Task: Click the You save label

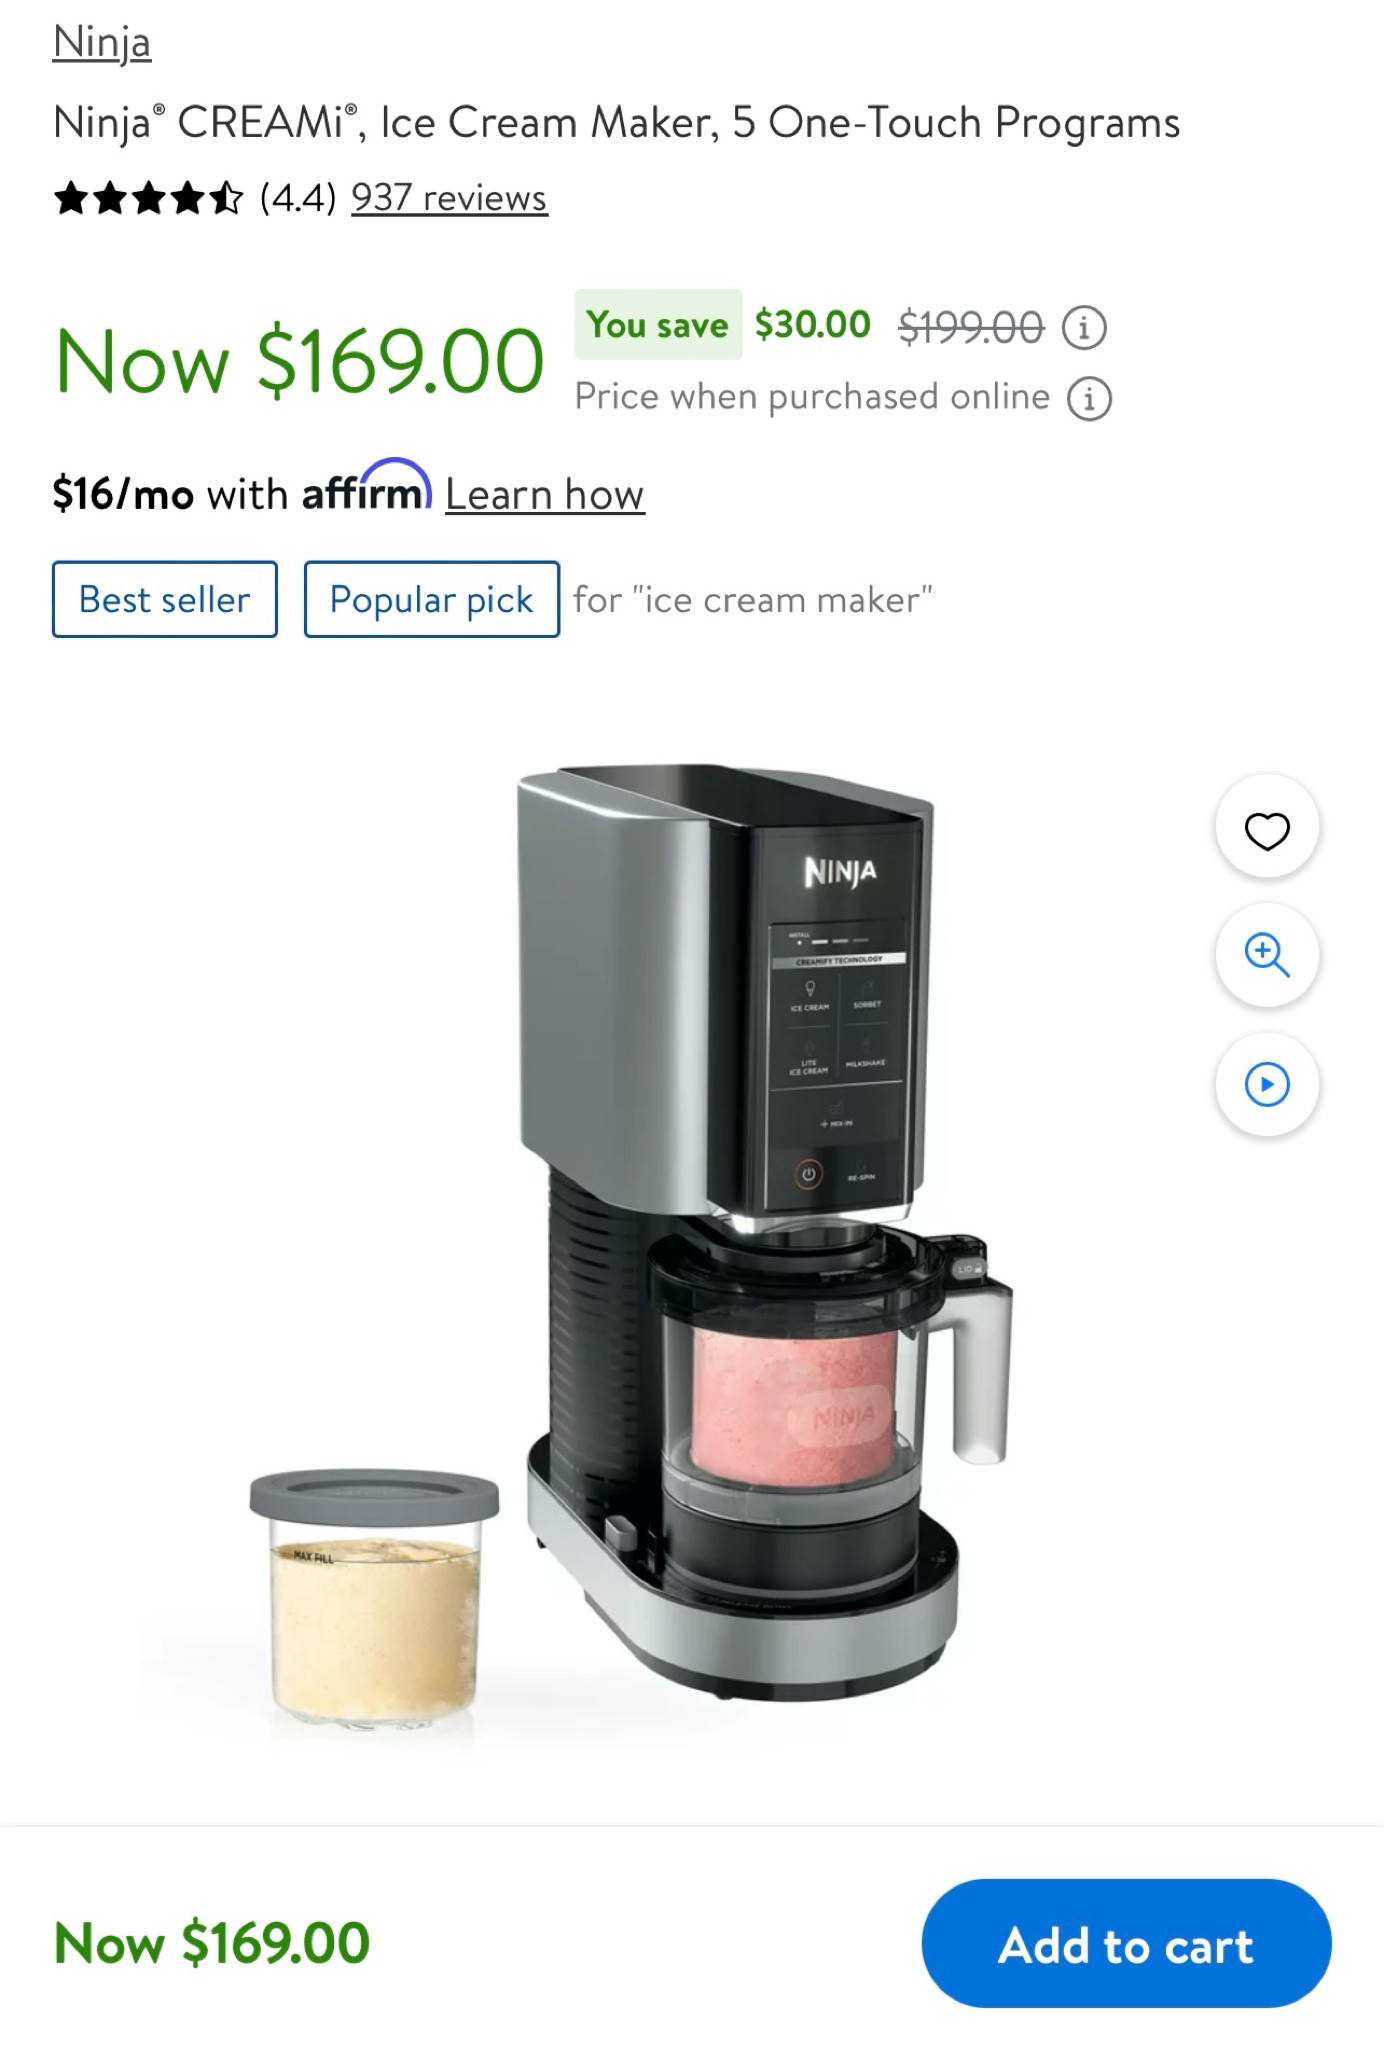Action: tap(658, 324)
